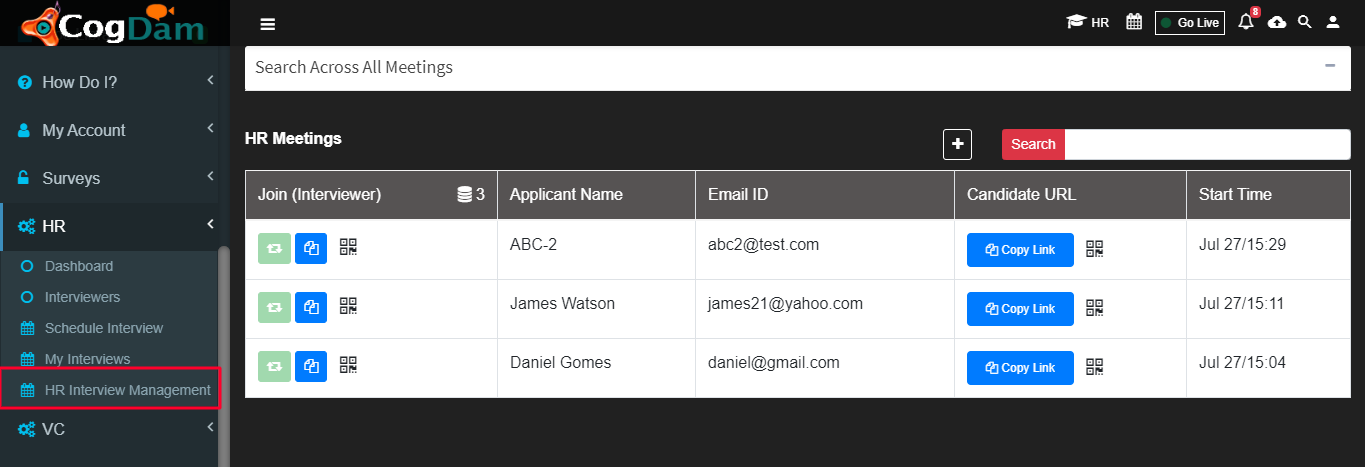
Task: Copy candidate link for Daniel Gomes
Action: point(1020,368)
